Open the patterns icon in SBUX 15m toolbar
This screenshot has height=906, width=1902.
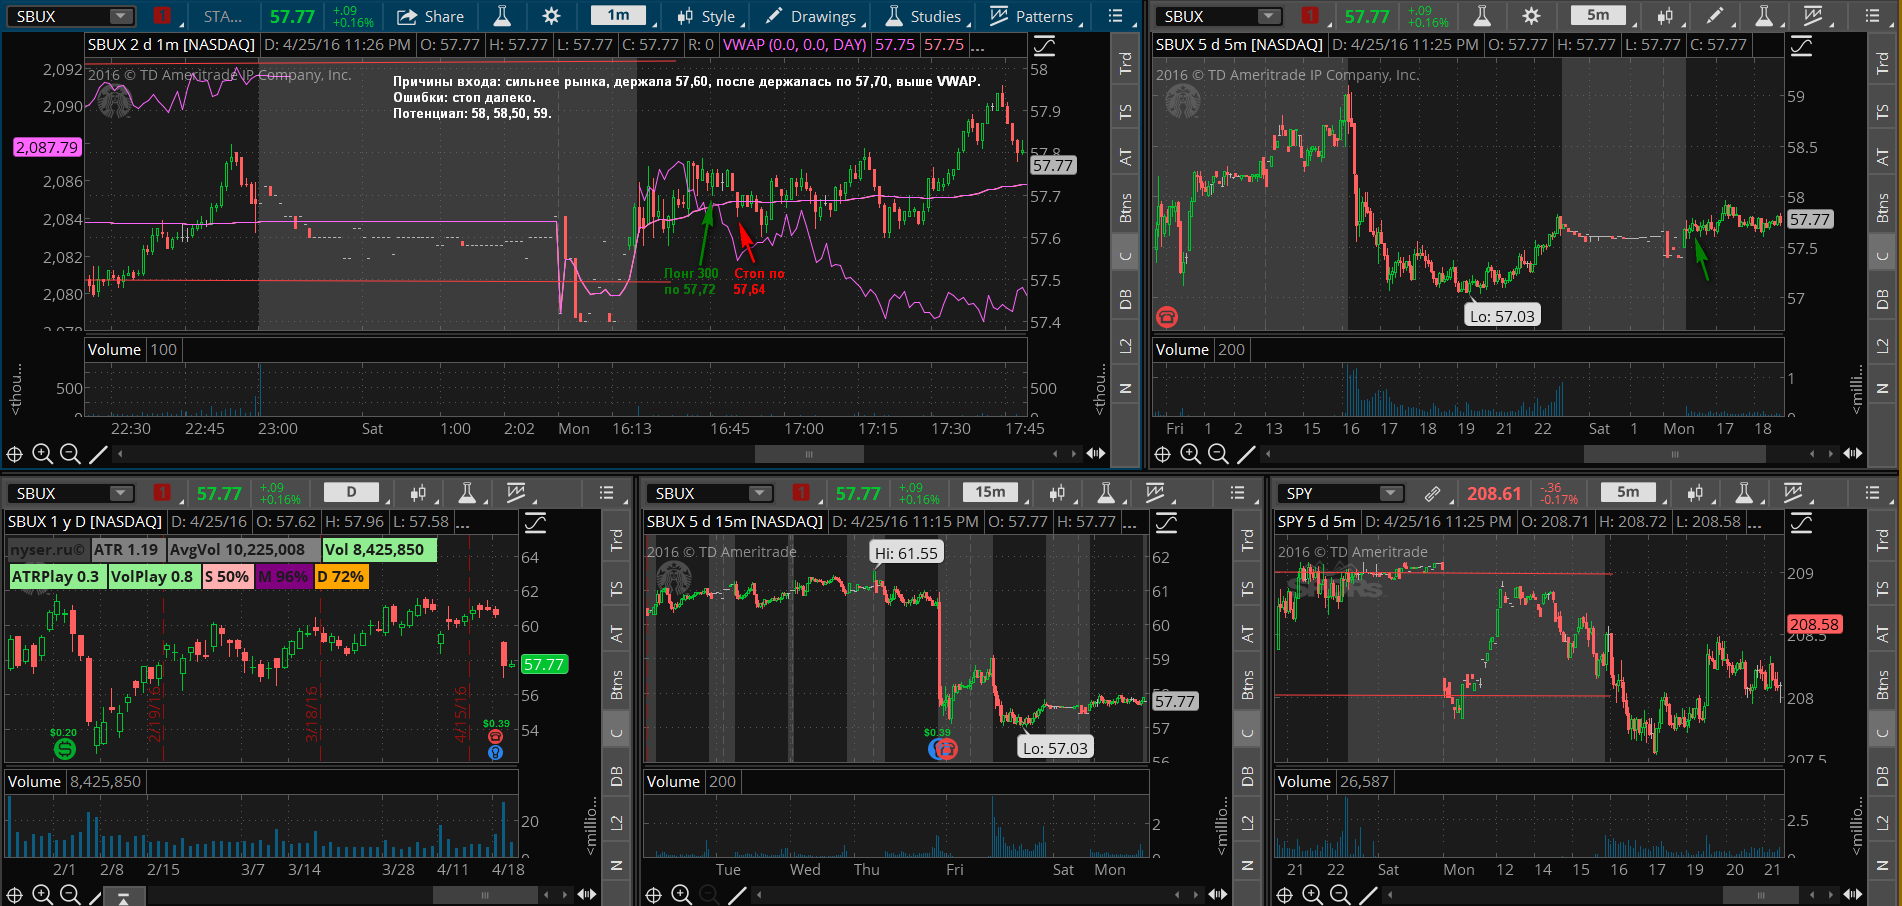[x=1155, y=493]
